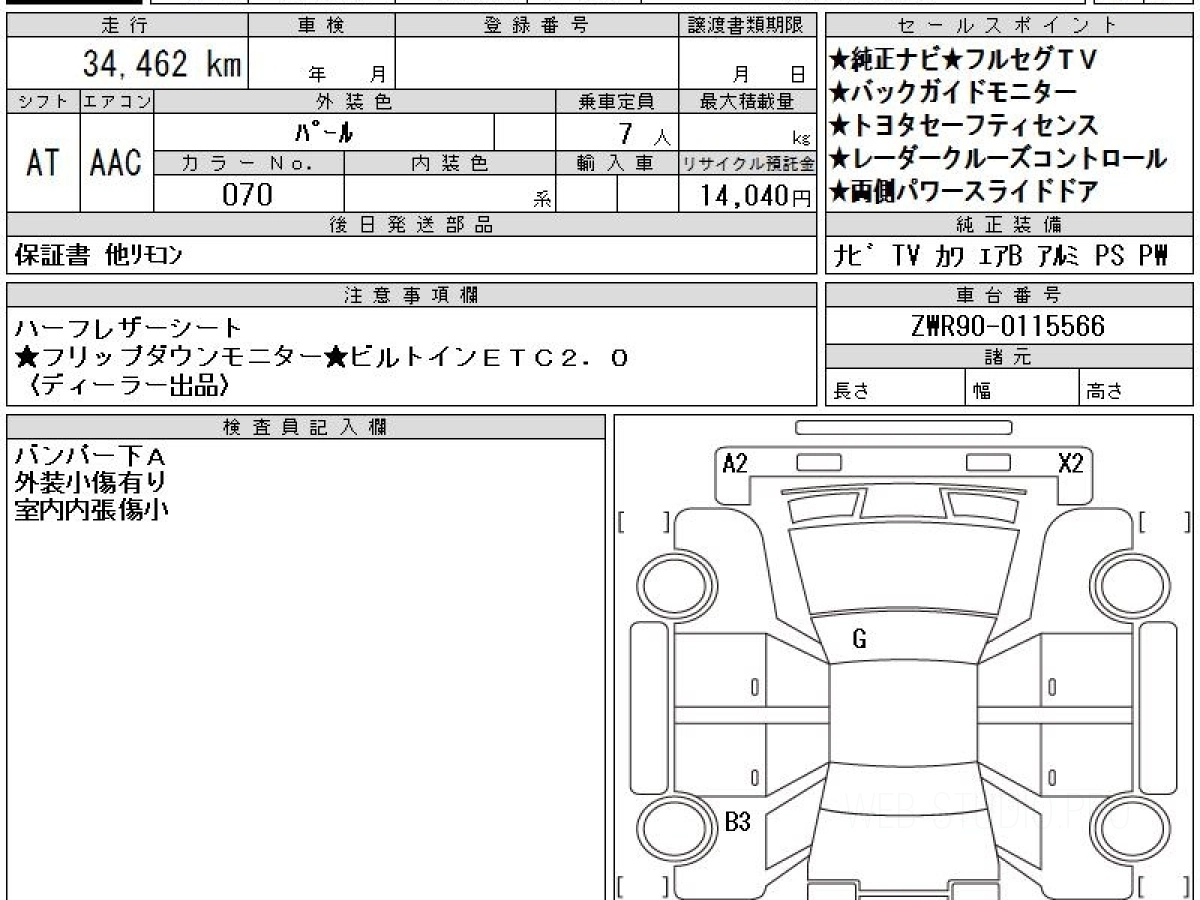Viewport: 1200px width, 900px height.
Task: Click the カラーNo. header cell
Action: 249,163
